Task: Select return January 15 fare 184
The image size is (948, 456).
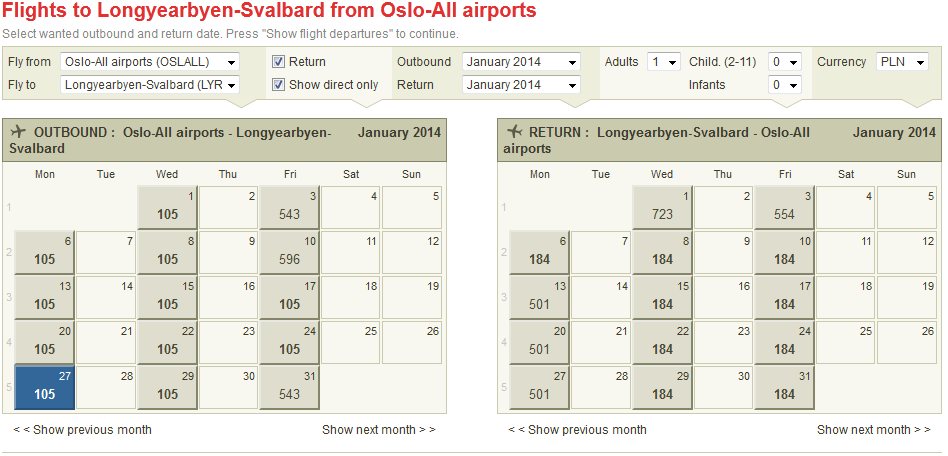Action: point(663,298)
